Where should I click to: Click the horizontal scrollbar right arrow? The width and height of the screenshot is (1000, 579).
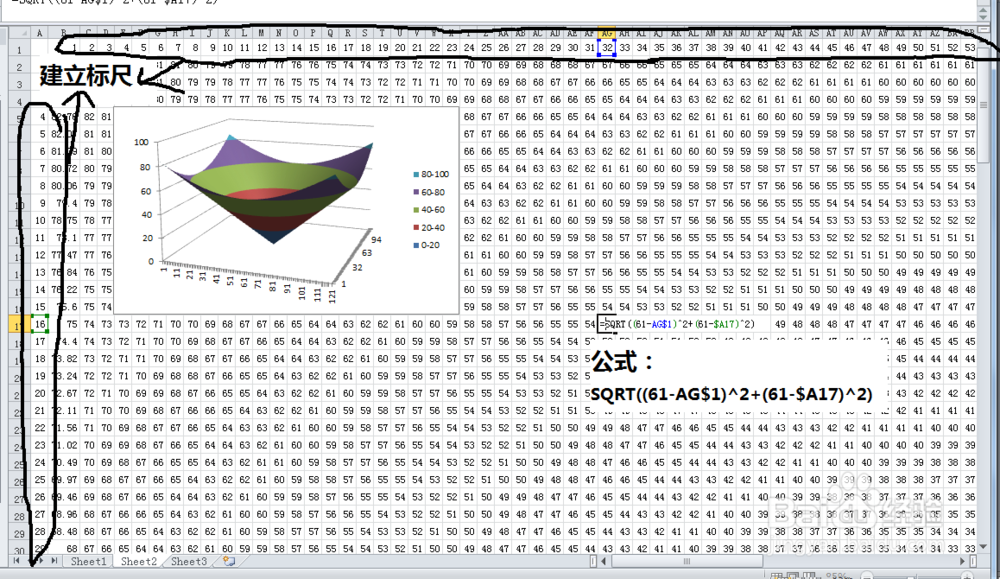point(962,561)
